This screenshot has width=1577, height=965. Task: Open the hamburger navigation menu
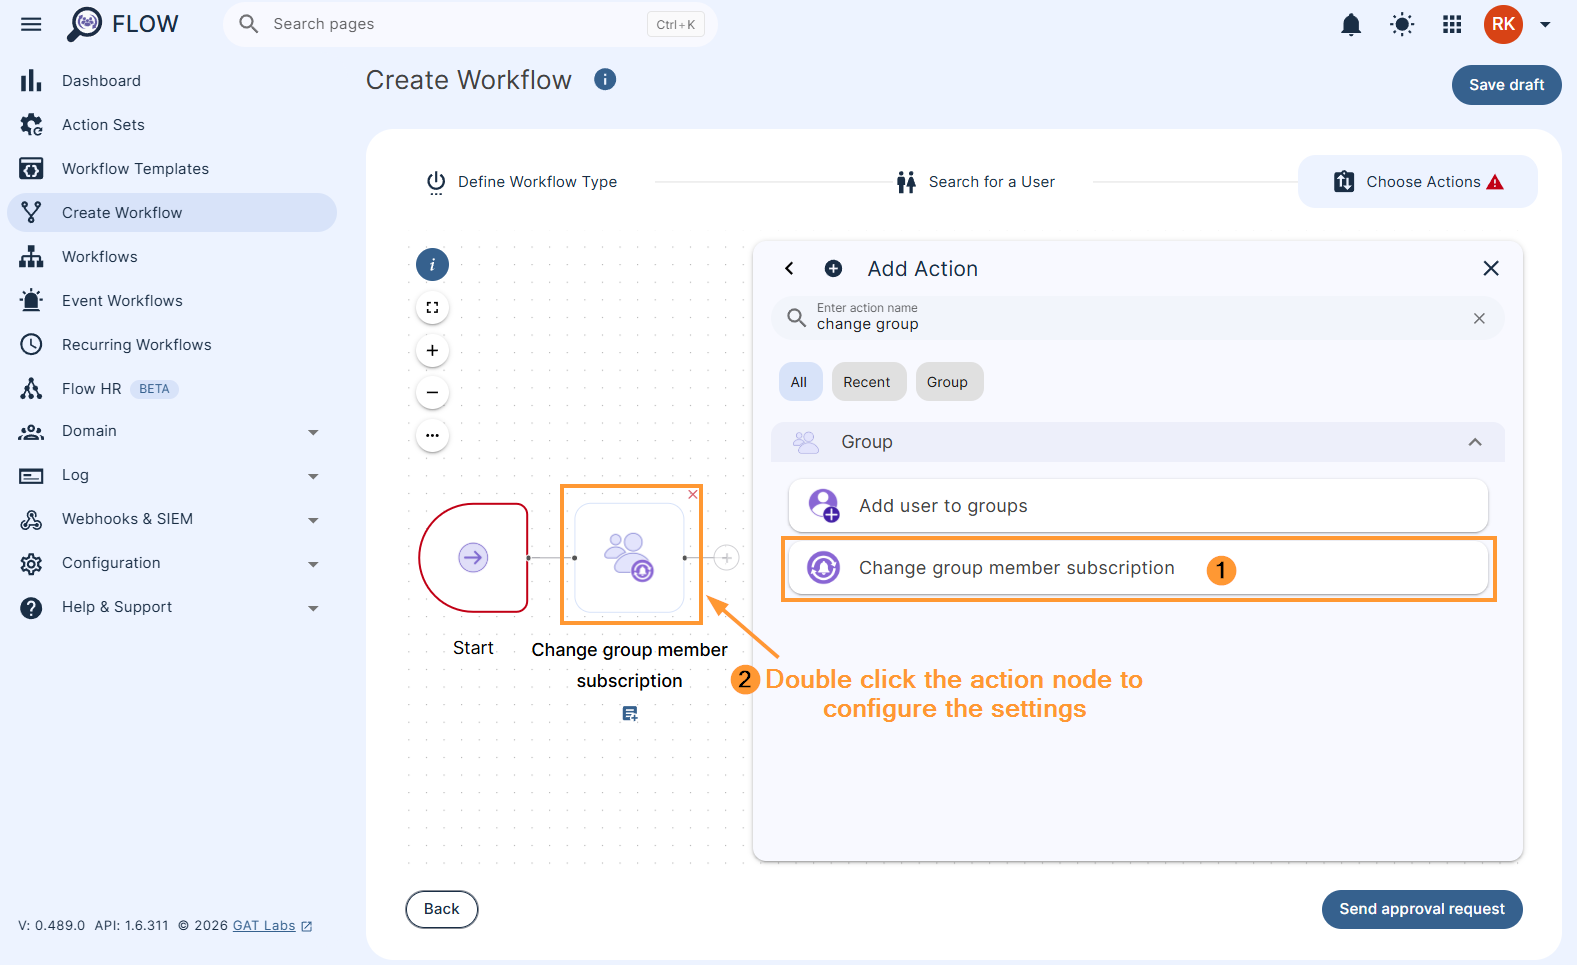pyautogui.click(x=31, y=24)
